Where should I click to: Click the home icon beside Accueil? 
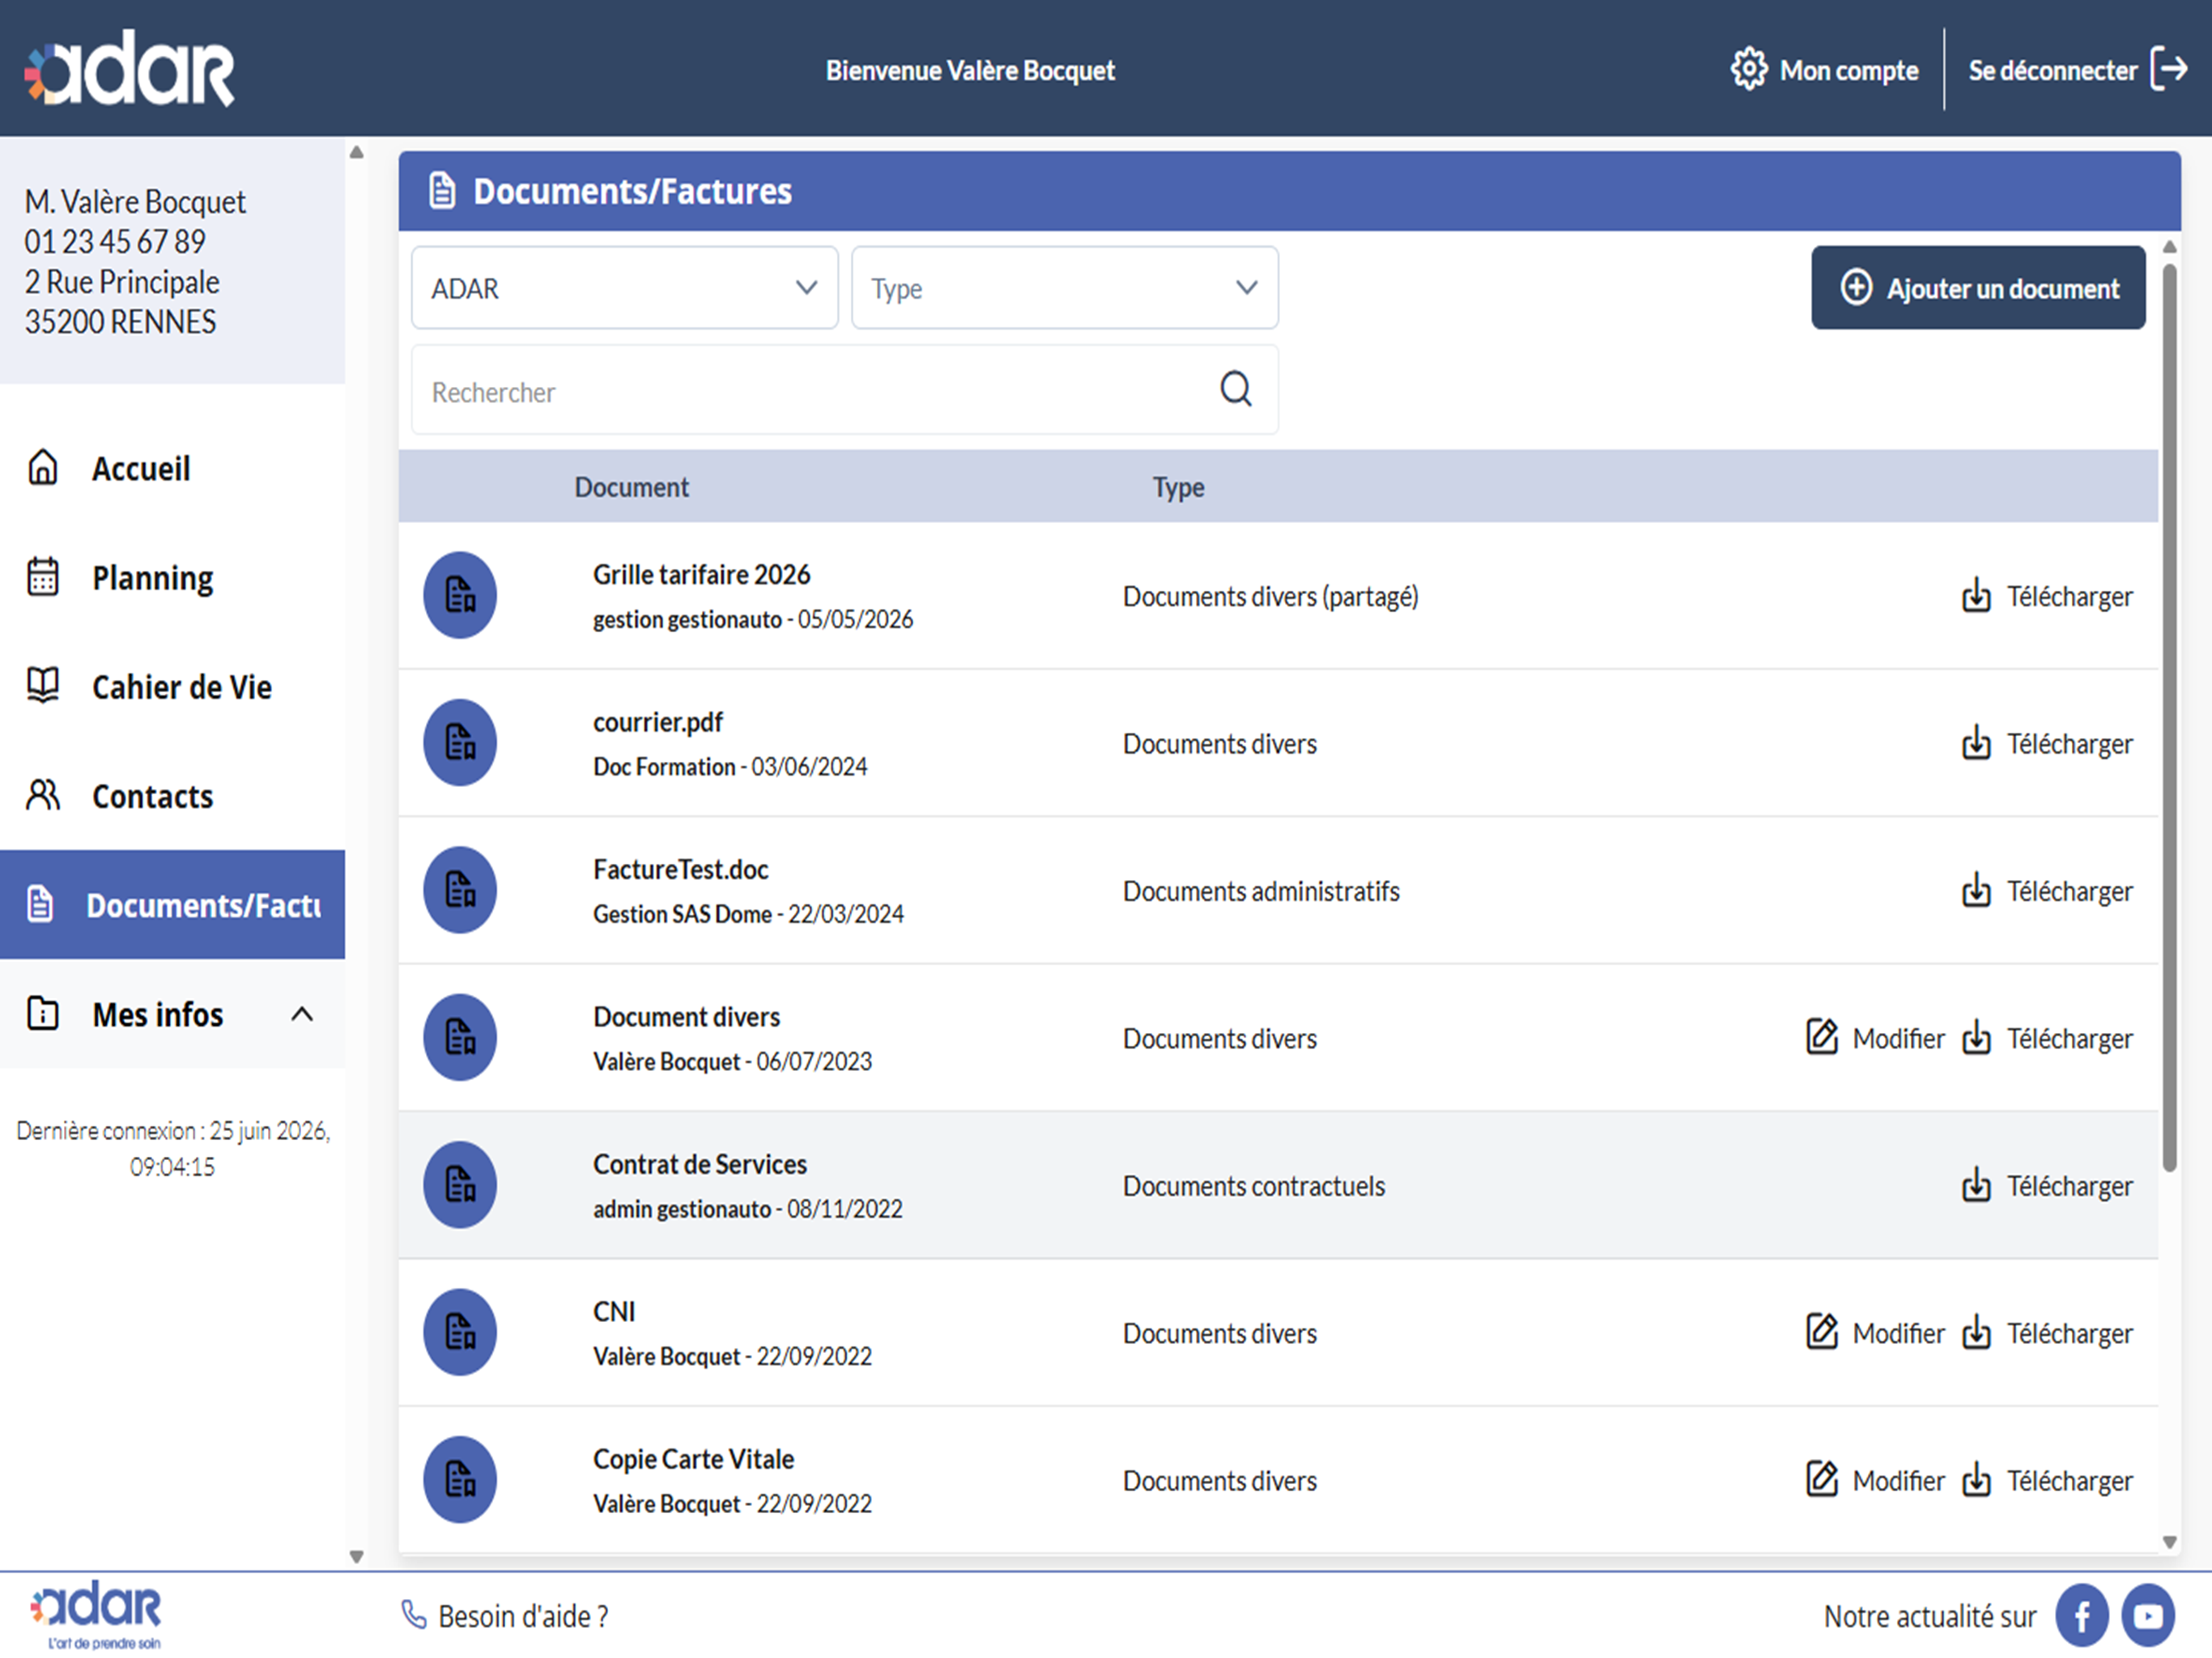[43, 467]
